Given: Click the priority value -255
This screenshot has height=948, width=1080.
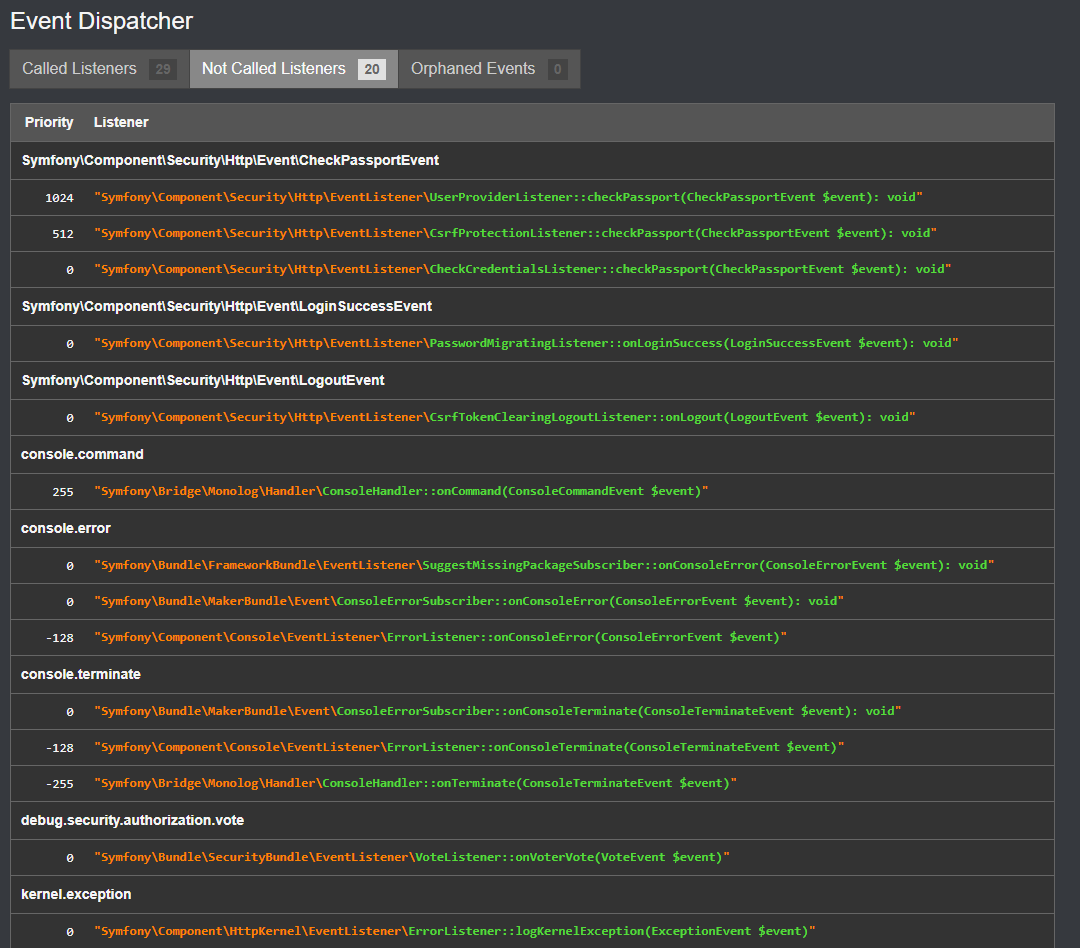Looking at the screenshot, I should [60, 784].
